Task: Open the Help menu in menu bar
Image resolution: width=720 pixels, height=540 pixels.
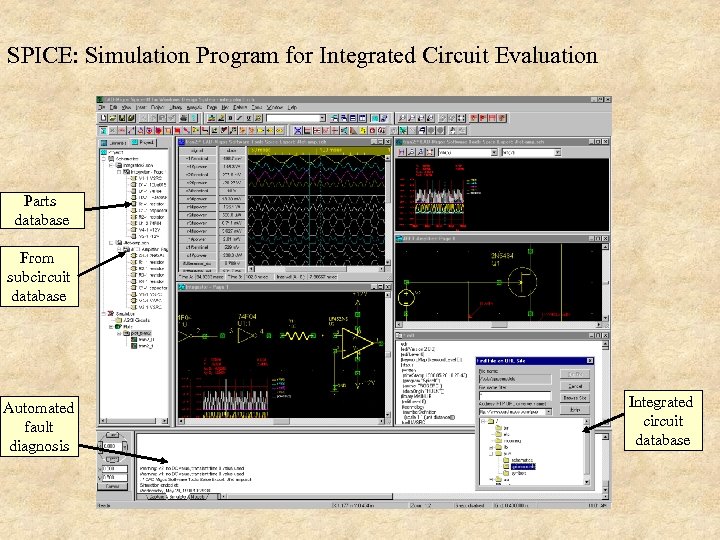Action: point(292,107)
